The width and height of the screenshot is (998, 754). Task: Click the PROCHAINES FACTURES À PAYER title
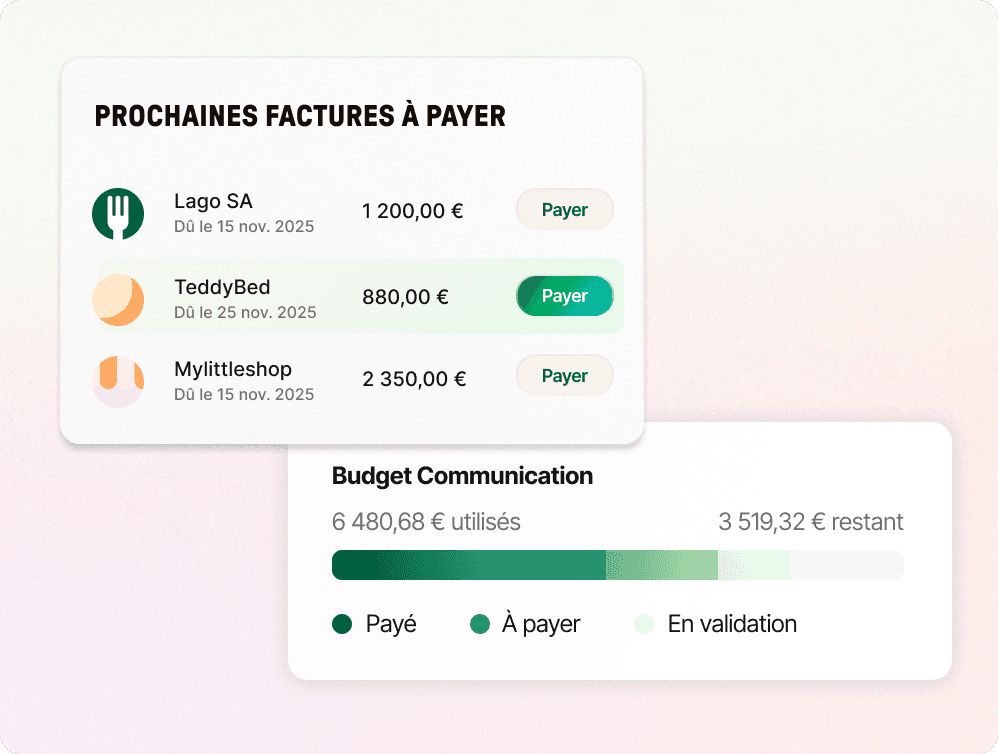click(x=300, y=116)
